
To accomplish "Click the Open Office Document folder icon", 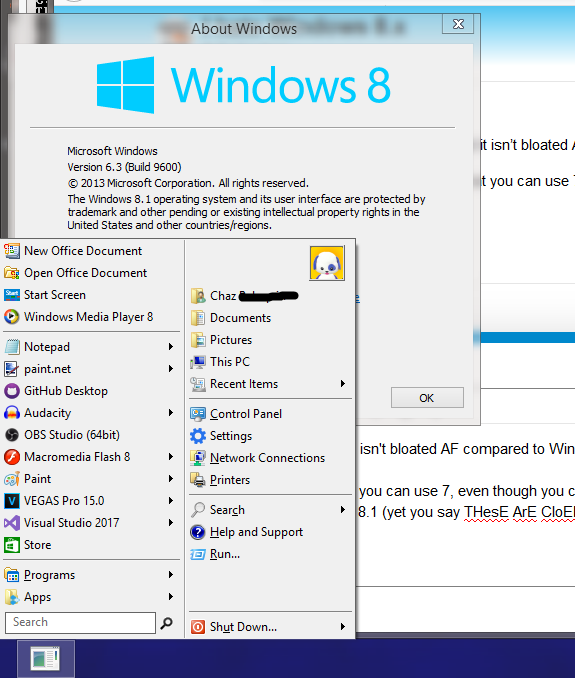I will (x=12, y=273).
